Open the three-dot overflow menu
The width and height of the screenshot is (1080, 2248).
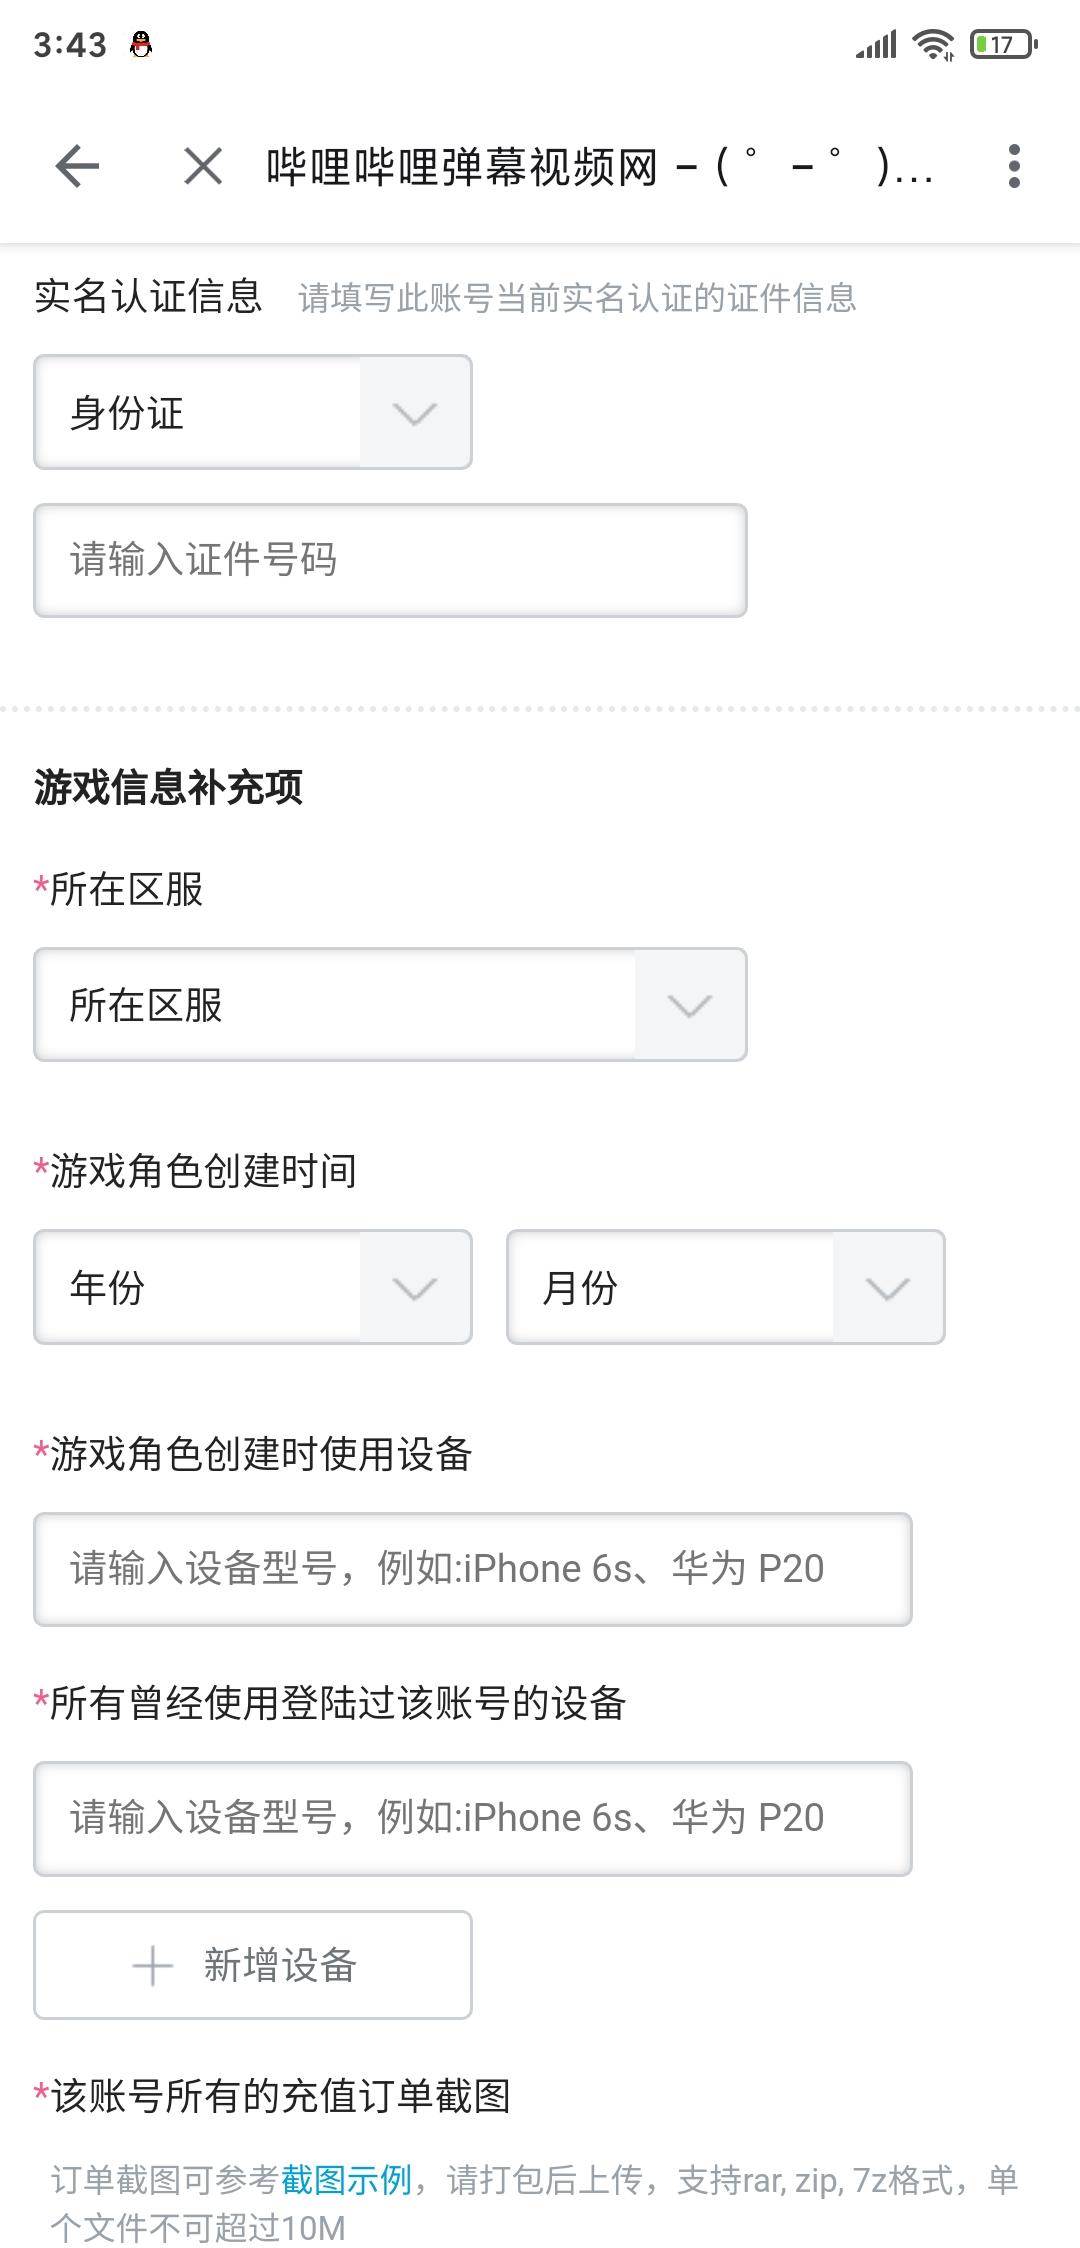[1014, 166]
